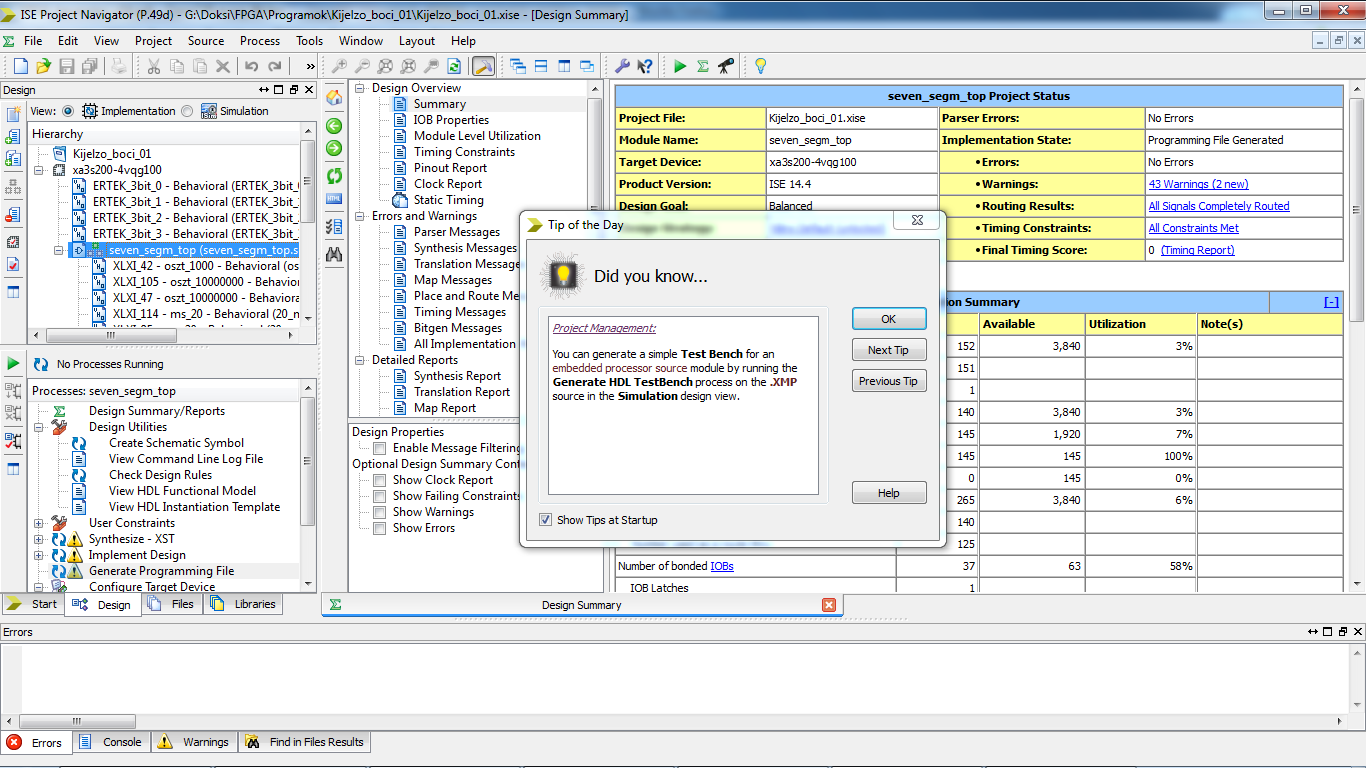Click the cascade windows toolbar icon
Image resolution: width=1366 pixels, height=768 pixels.
[x=517, y=66]
